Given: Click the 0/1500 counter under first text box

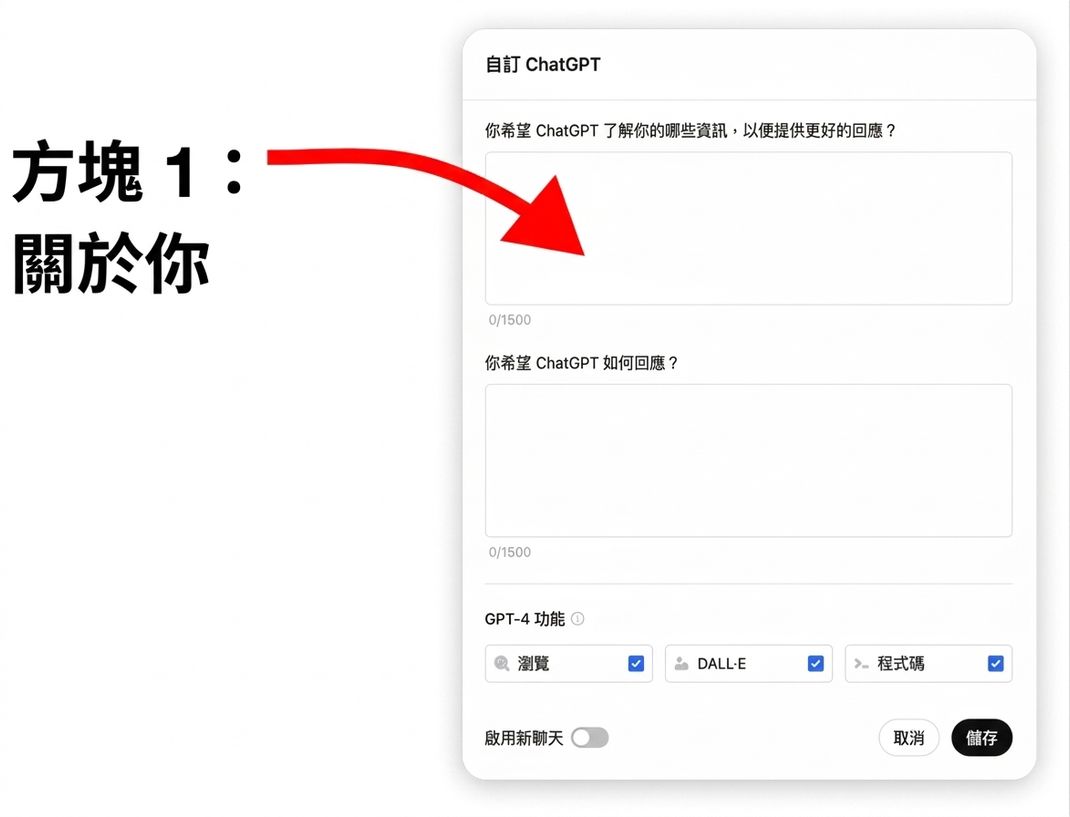Looking at the screenshot, I should tap(510, 319).
